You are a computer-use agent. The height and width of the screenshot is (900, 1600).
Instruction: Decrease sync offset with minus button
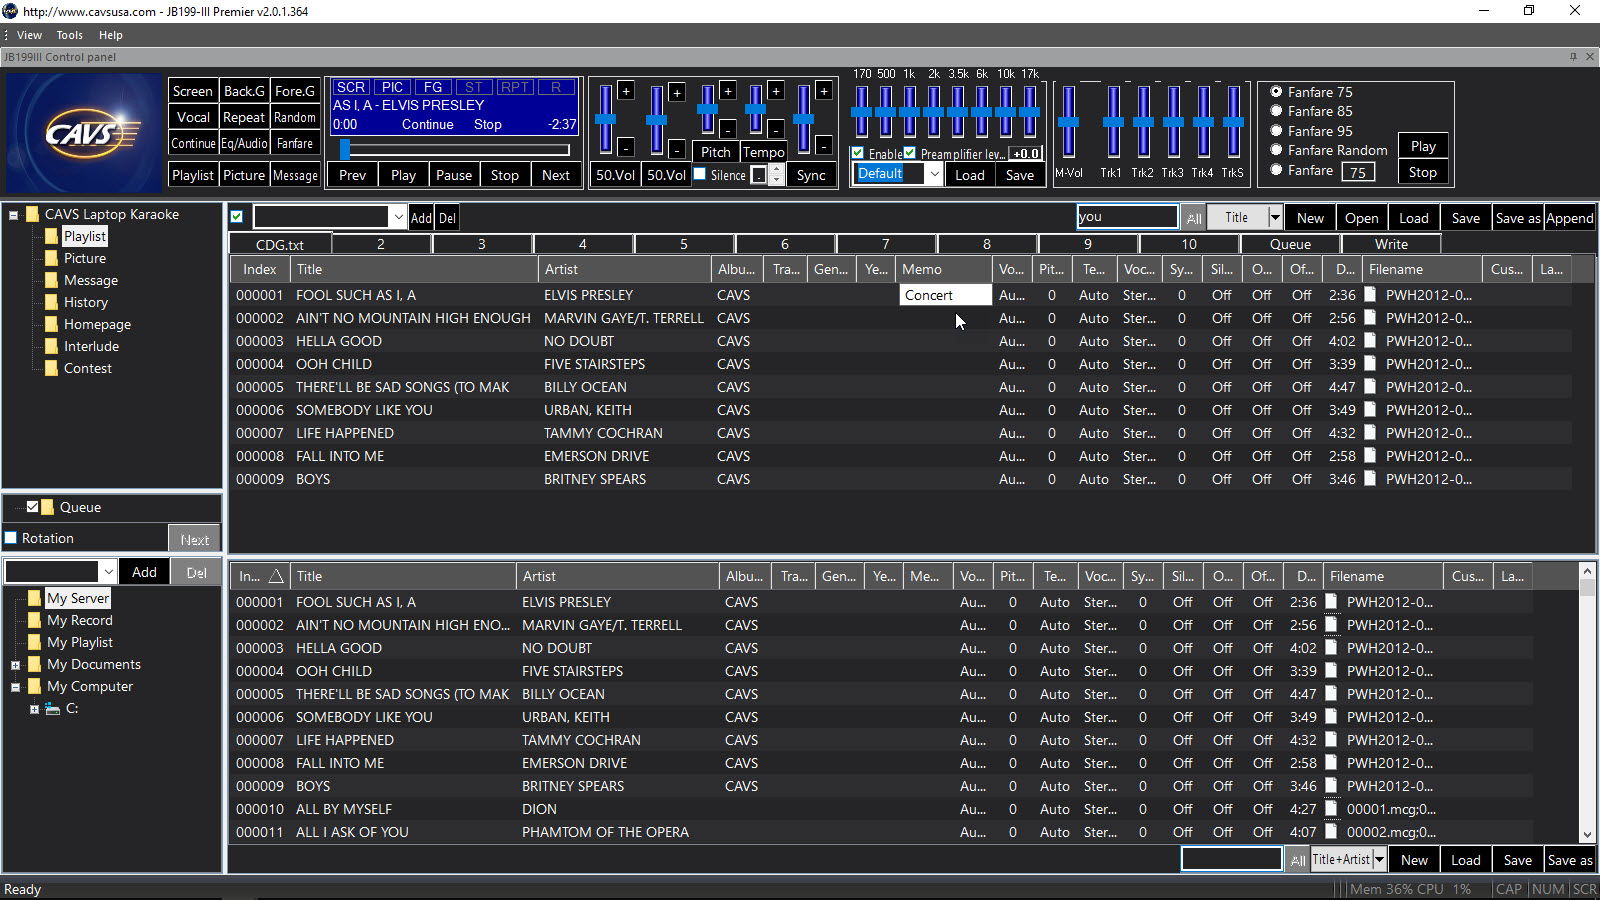824,147
